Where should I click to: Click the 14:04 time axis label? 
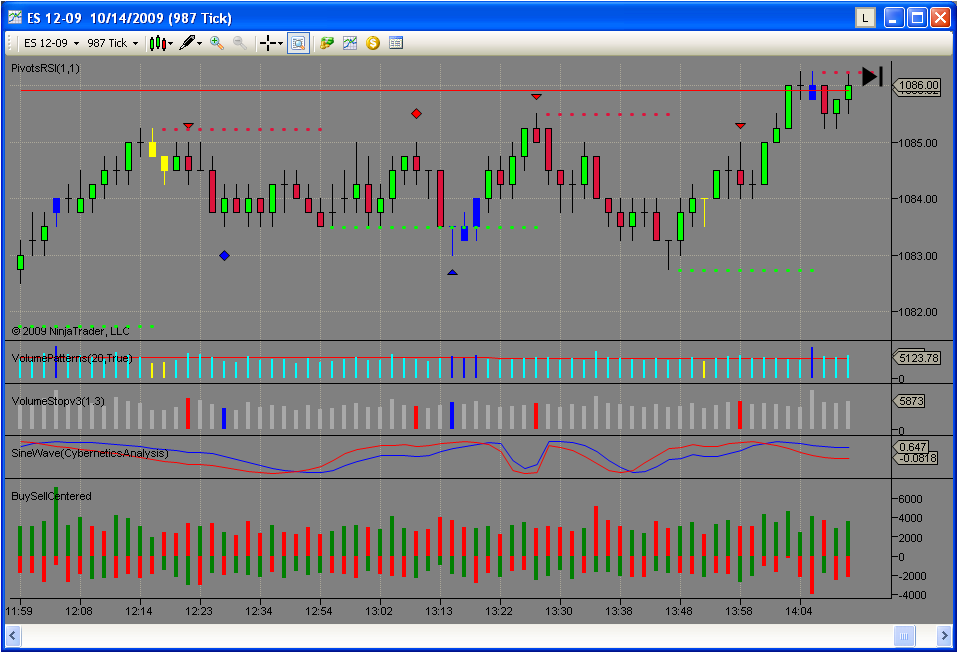tap(799, 611)
